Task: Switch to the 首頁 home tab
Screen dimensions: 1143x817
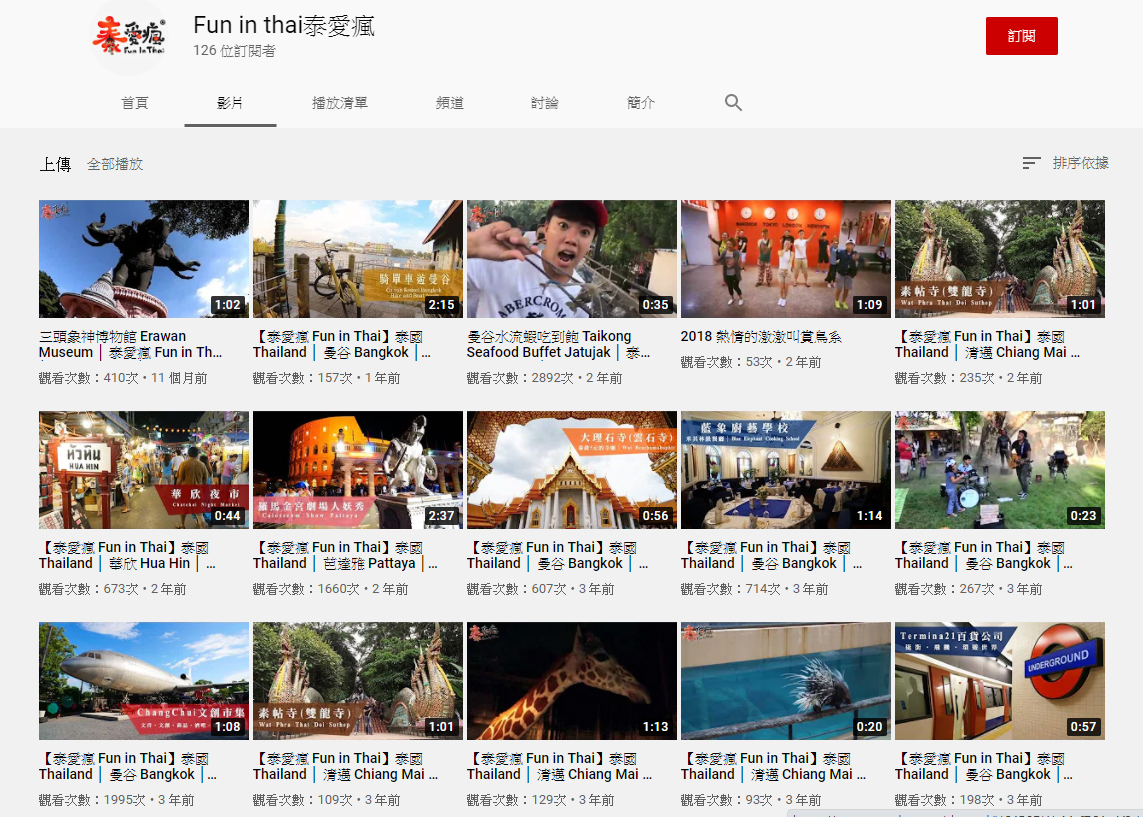Action: pos(135,103)
